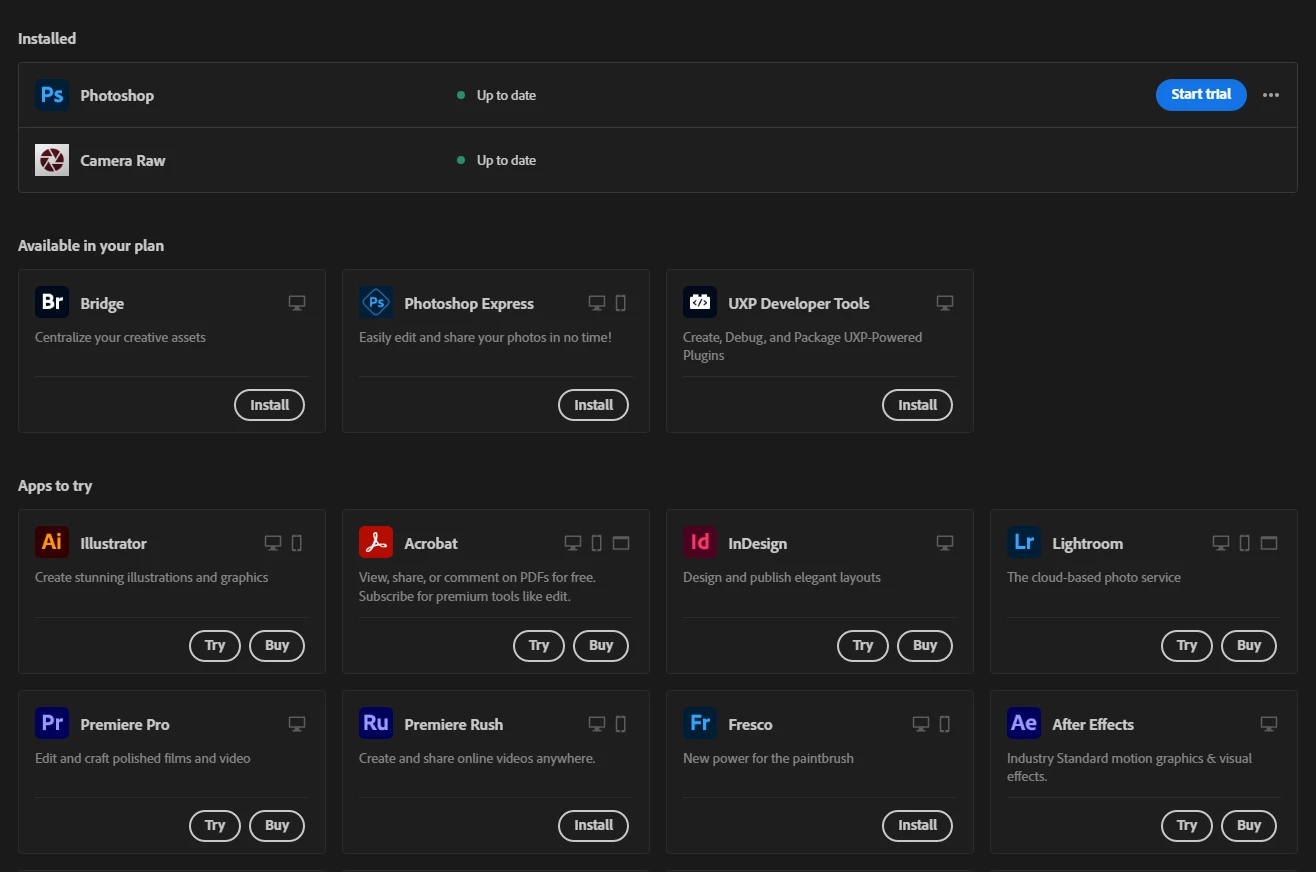This screenshot has width=1316, height=872.
Task: Buy Illustrator
Action: pyautogui.click(x=277, y=645)
